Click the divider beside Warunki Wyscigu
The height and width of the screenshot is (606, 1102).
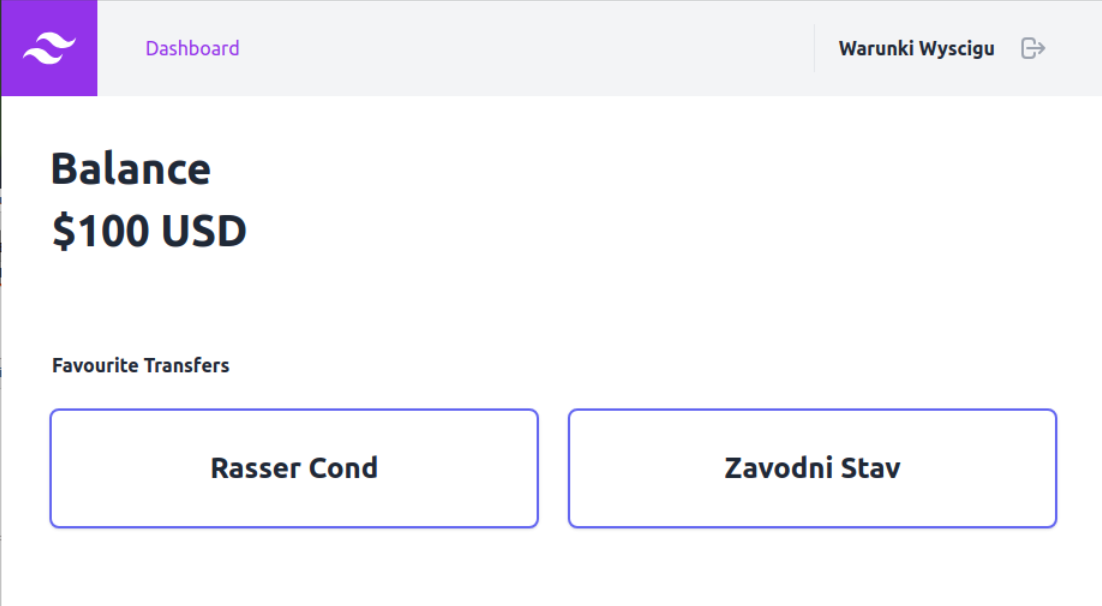(x=814, y=48)
